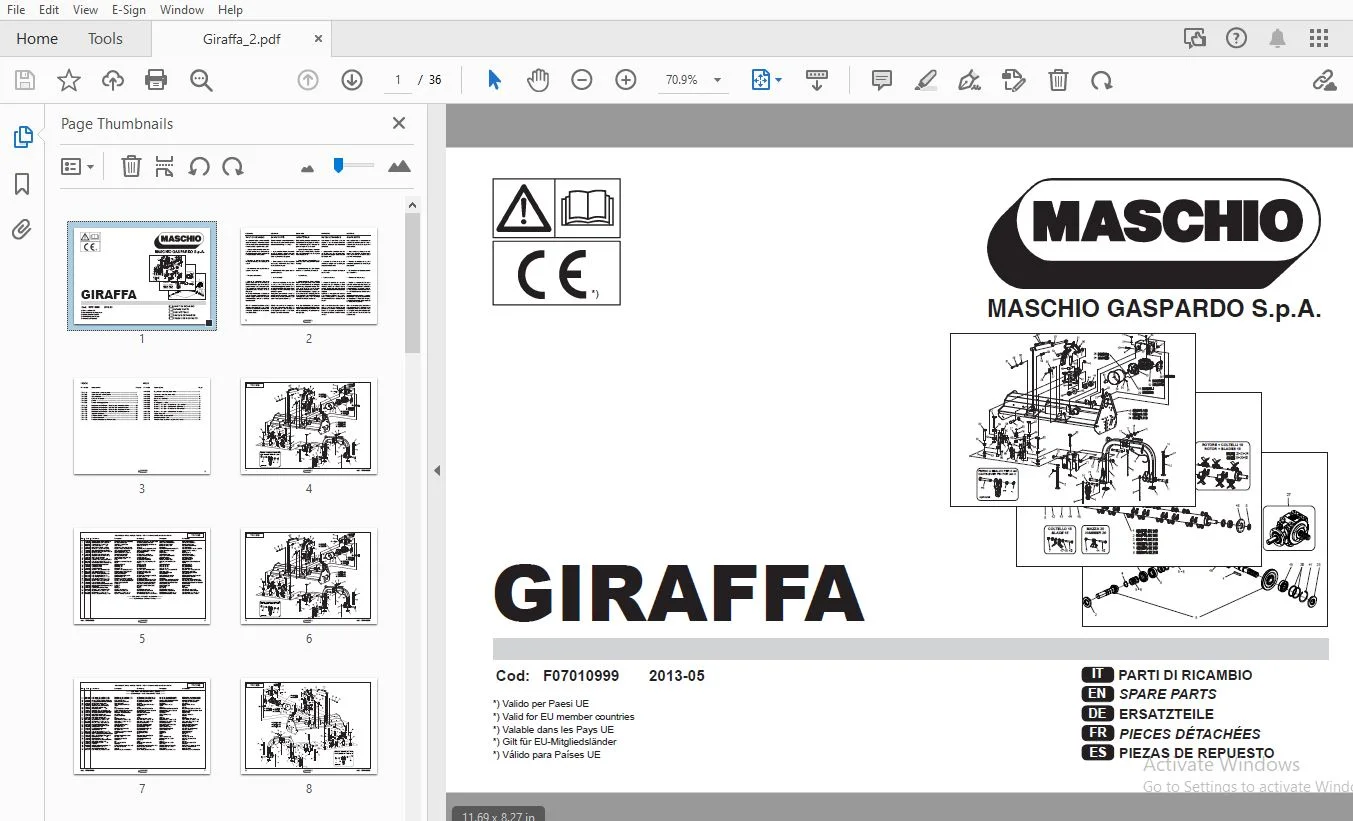Click the code F07010999 text
Screen dimensions: 1353x821
tap(581, 676)
